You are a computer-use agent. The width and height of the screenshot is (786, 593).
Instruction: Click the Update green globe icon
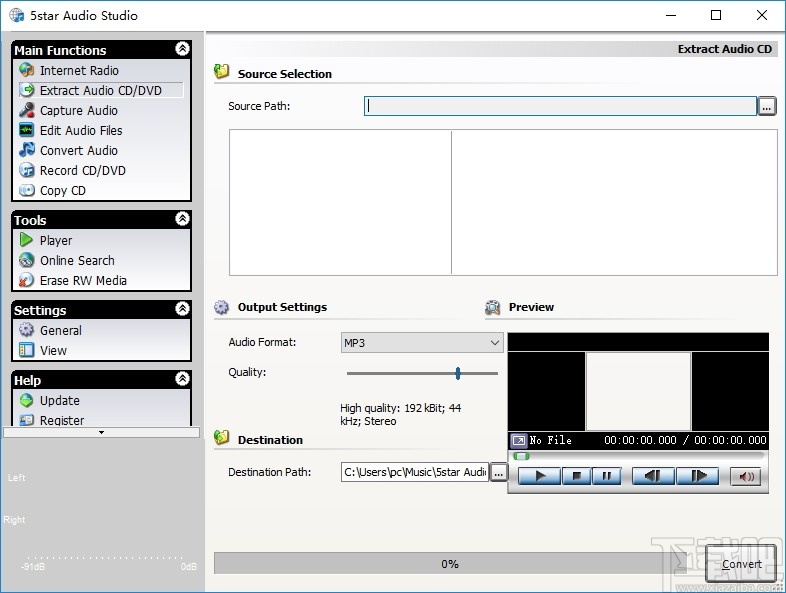click(27, 400)
